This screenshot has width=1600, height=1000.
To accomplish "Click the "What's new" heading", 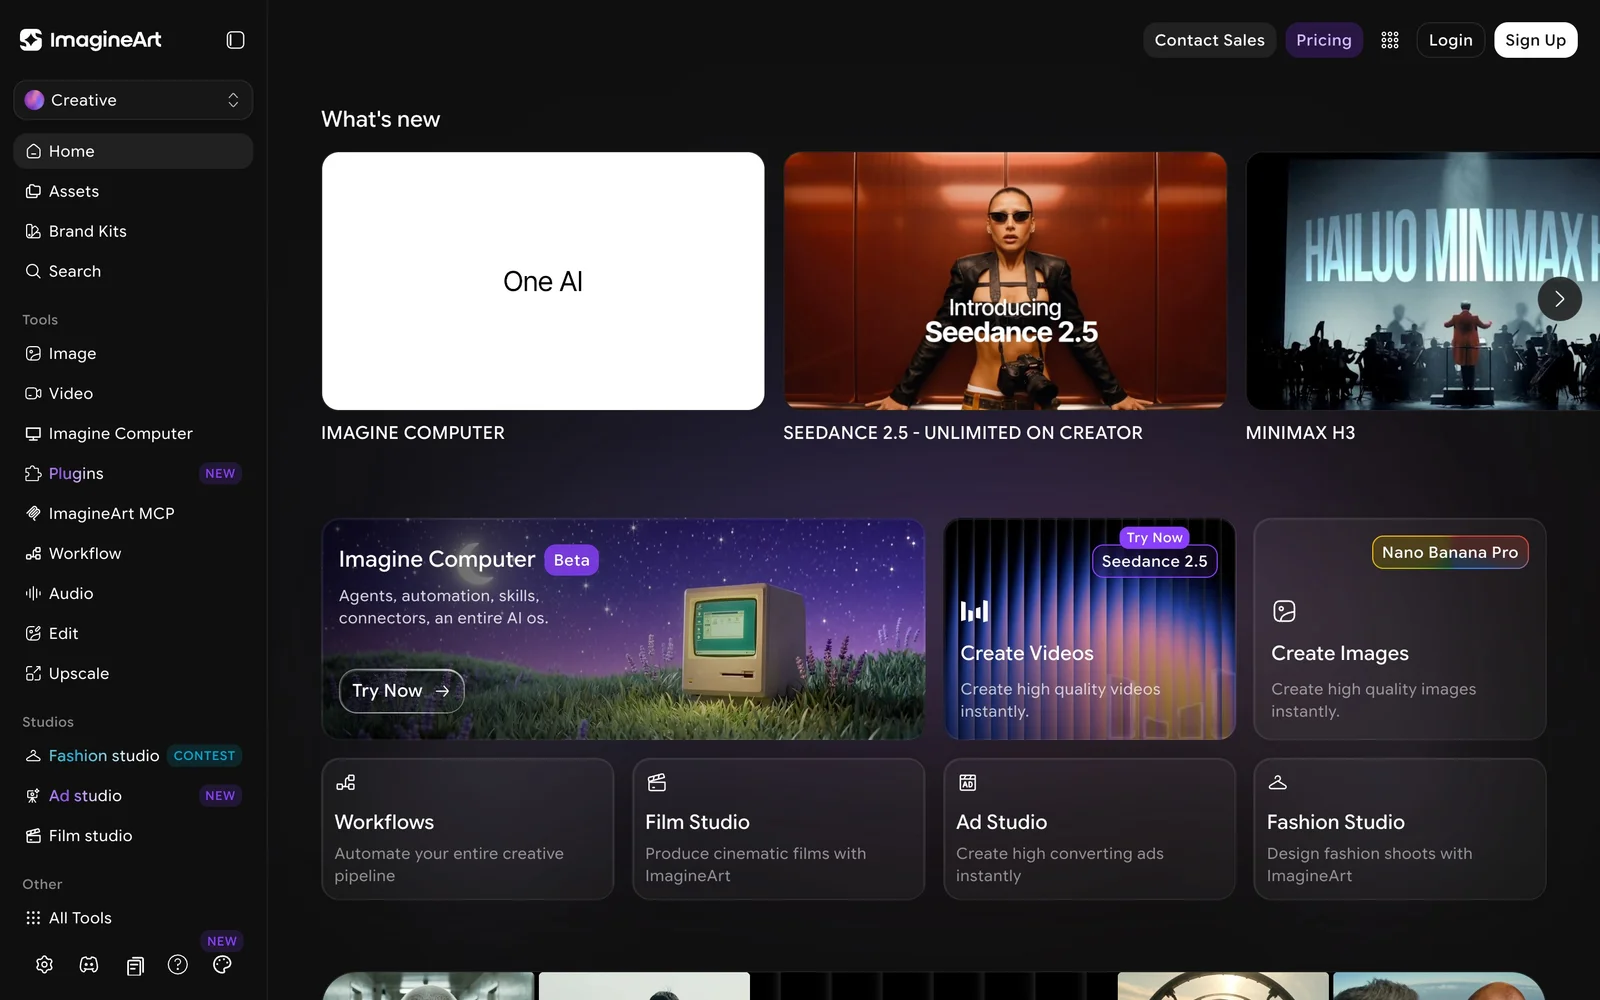I will tap(381, 119).
